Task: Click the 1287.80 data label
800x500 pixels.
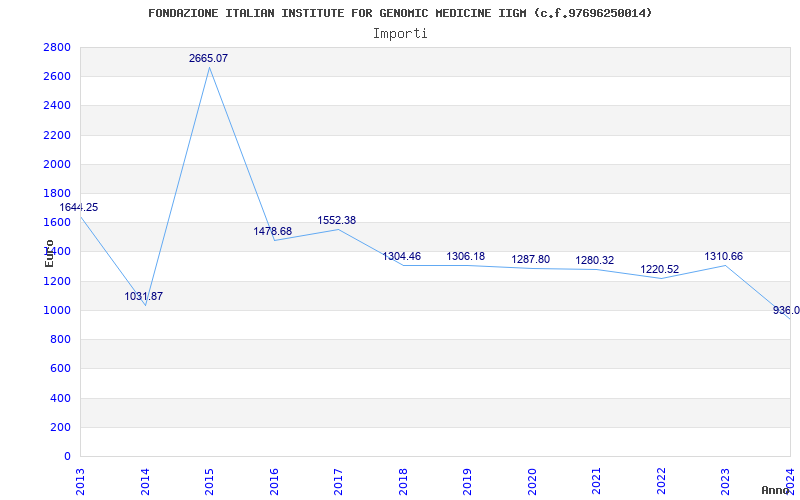Action: pos(530,259)
